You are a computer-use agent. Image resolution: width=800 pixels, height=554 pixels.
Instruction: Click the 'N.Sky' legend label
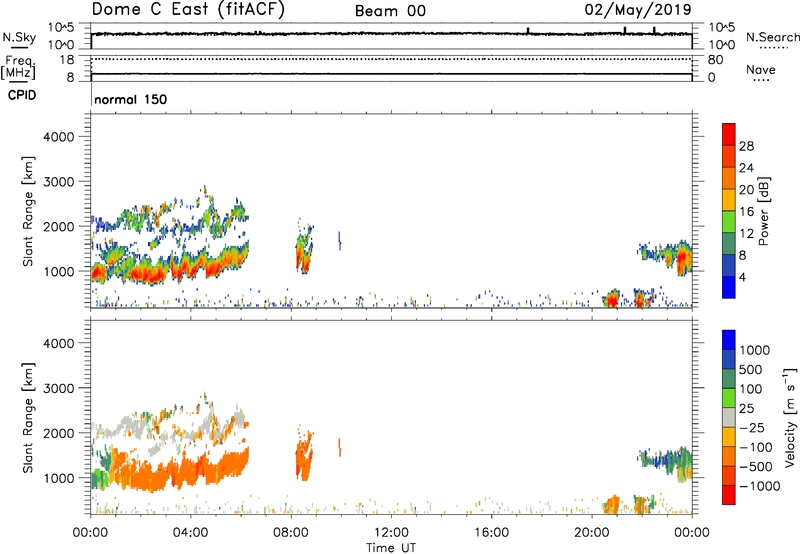(19, 37)
